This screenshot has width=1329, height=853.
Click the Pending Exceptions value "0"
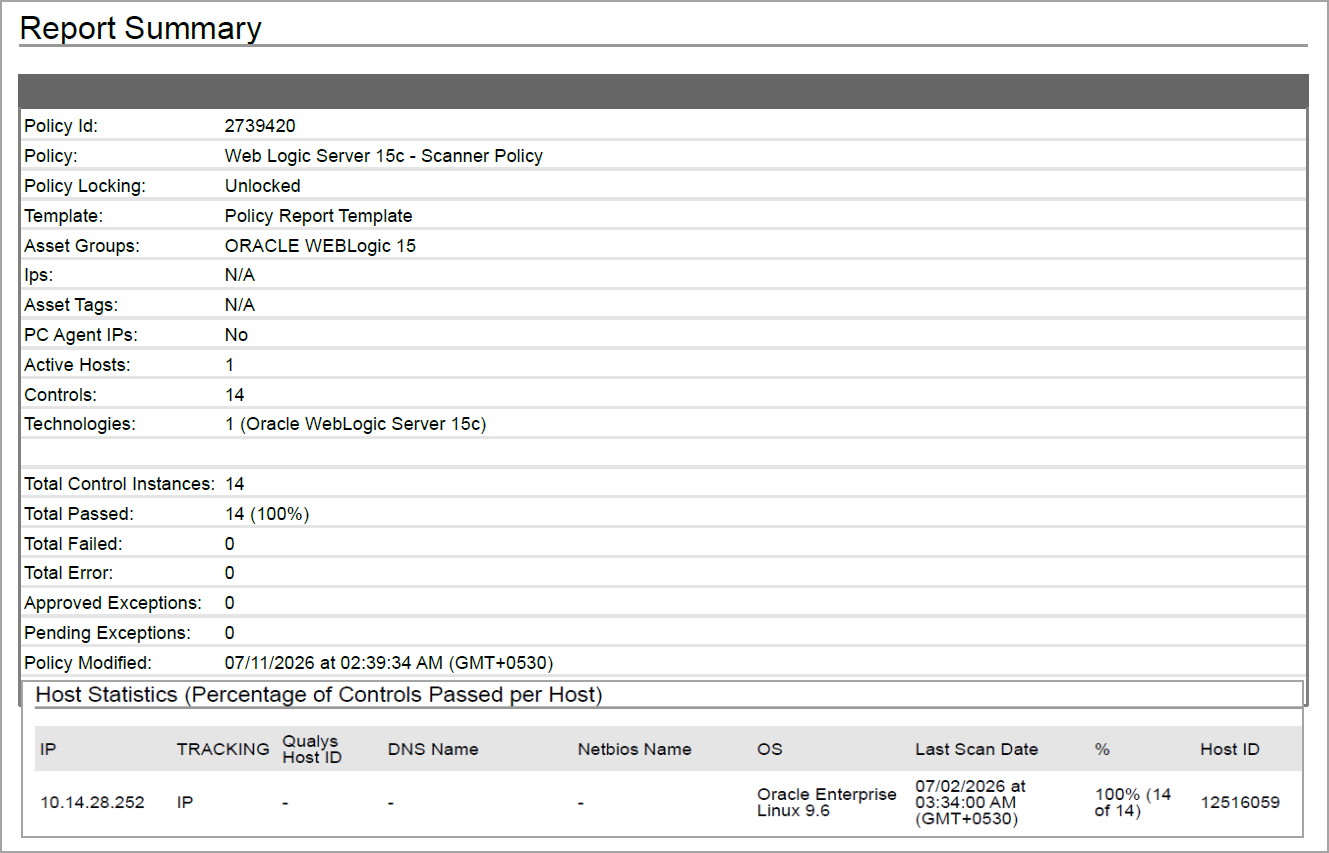coord(230,633)
